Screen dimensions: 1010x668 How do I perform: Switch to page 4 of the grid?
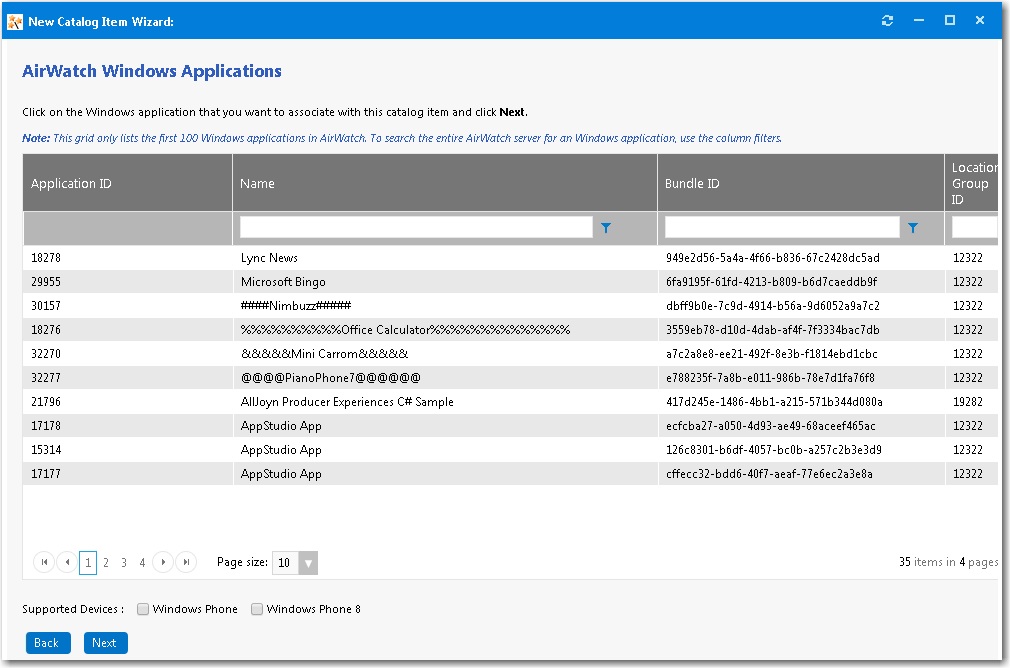pyautogui.click(x=142, y=563)
